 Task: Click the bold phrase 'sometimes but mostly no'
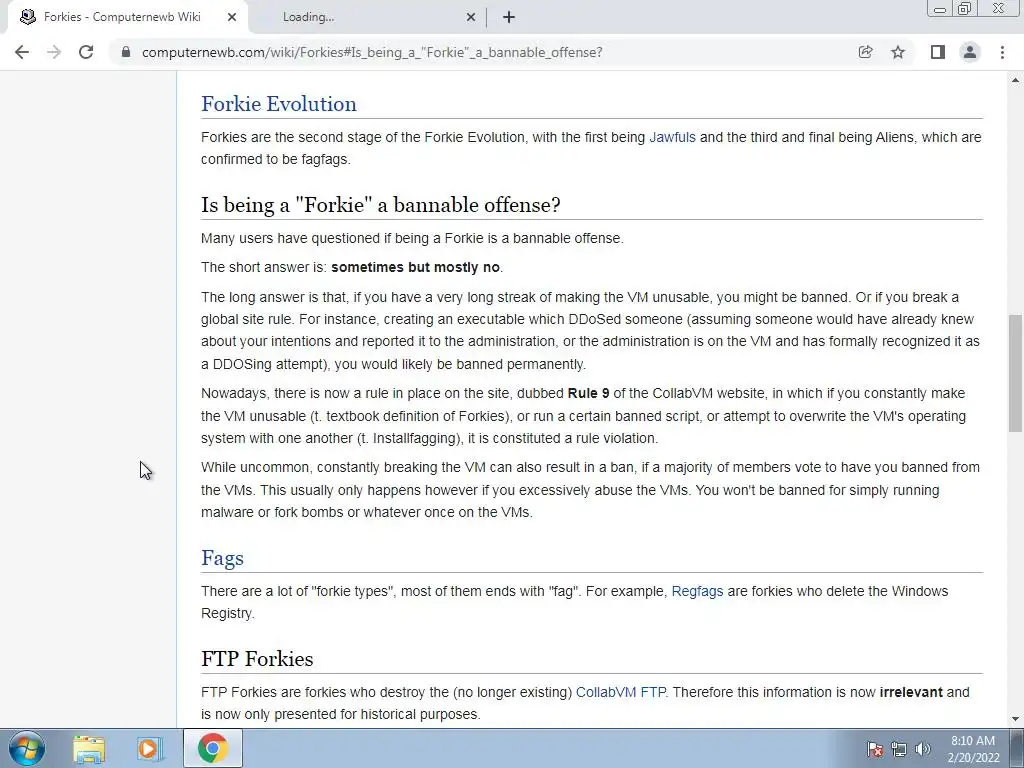415,267
